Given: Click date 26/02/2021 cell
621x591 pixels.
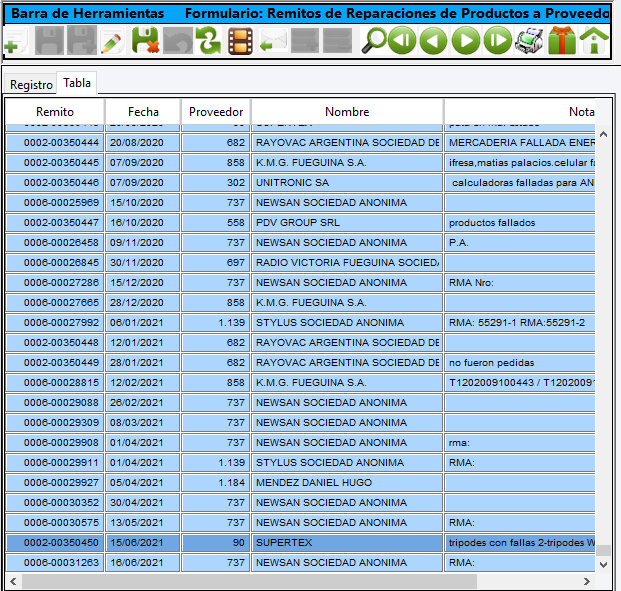Looking at the screenshot, I should pyautogui.click(x=143, y=402).
